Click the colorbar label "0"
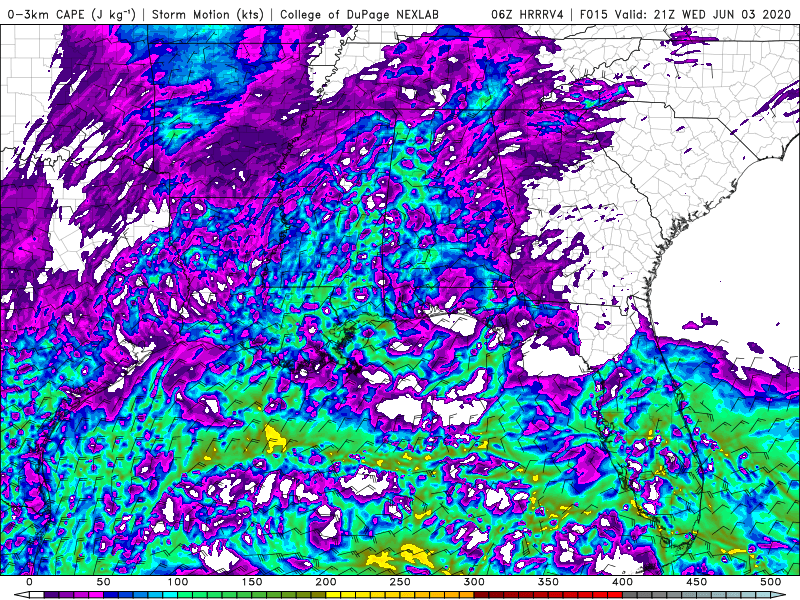This screenshot has width=800, height=600. click(x=30, y=582)
